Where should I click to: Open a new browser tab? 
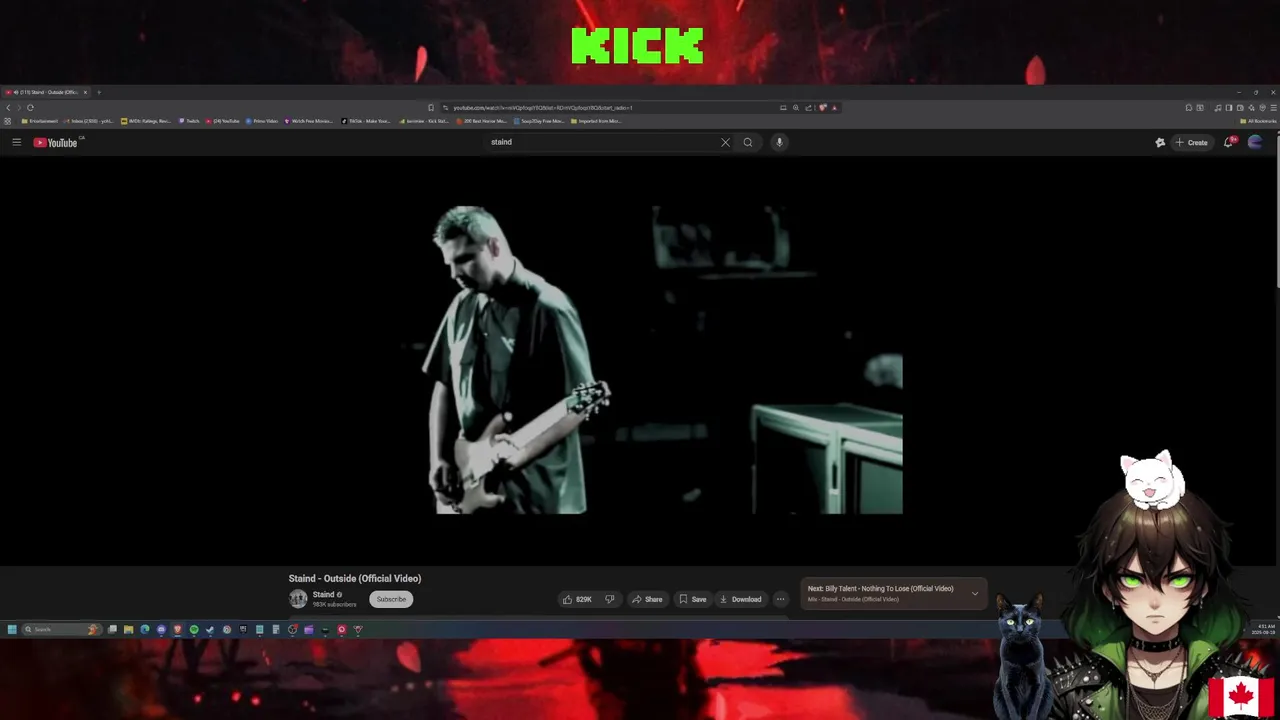[99, 92]
